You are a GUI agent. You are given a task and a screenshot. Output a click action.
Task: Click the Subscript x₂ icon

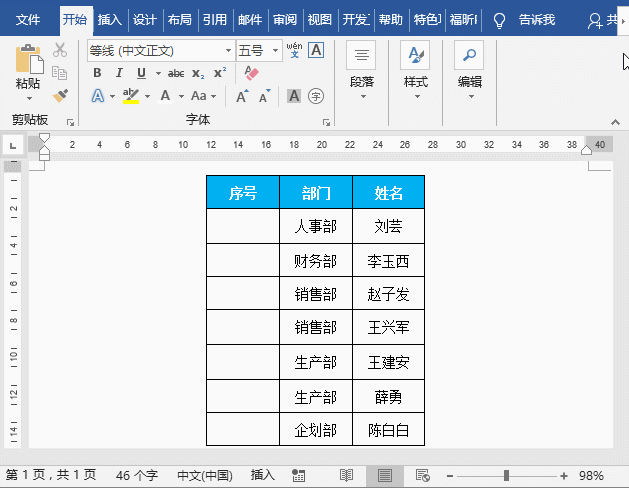(198, 73)
